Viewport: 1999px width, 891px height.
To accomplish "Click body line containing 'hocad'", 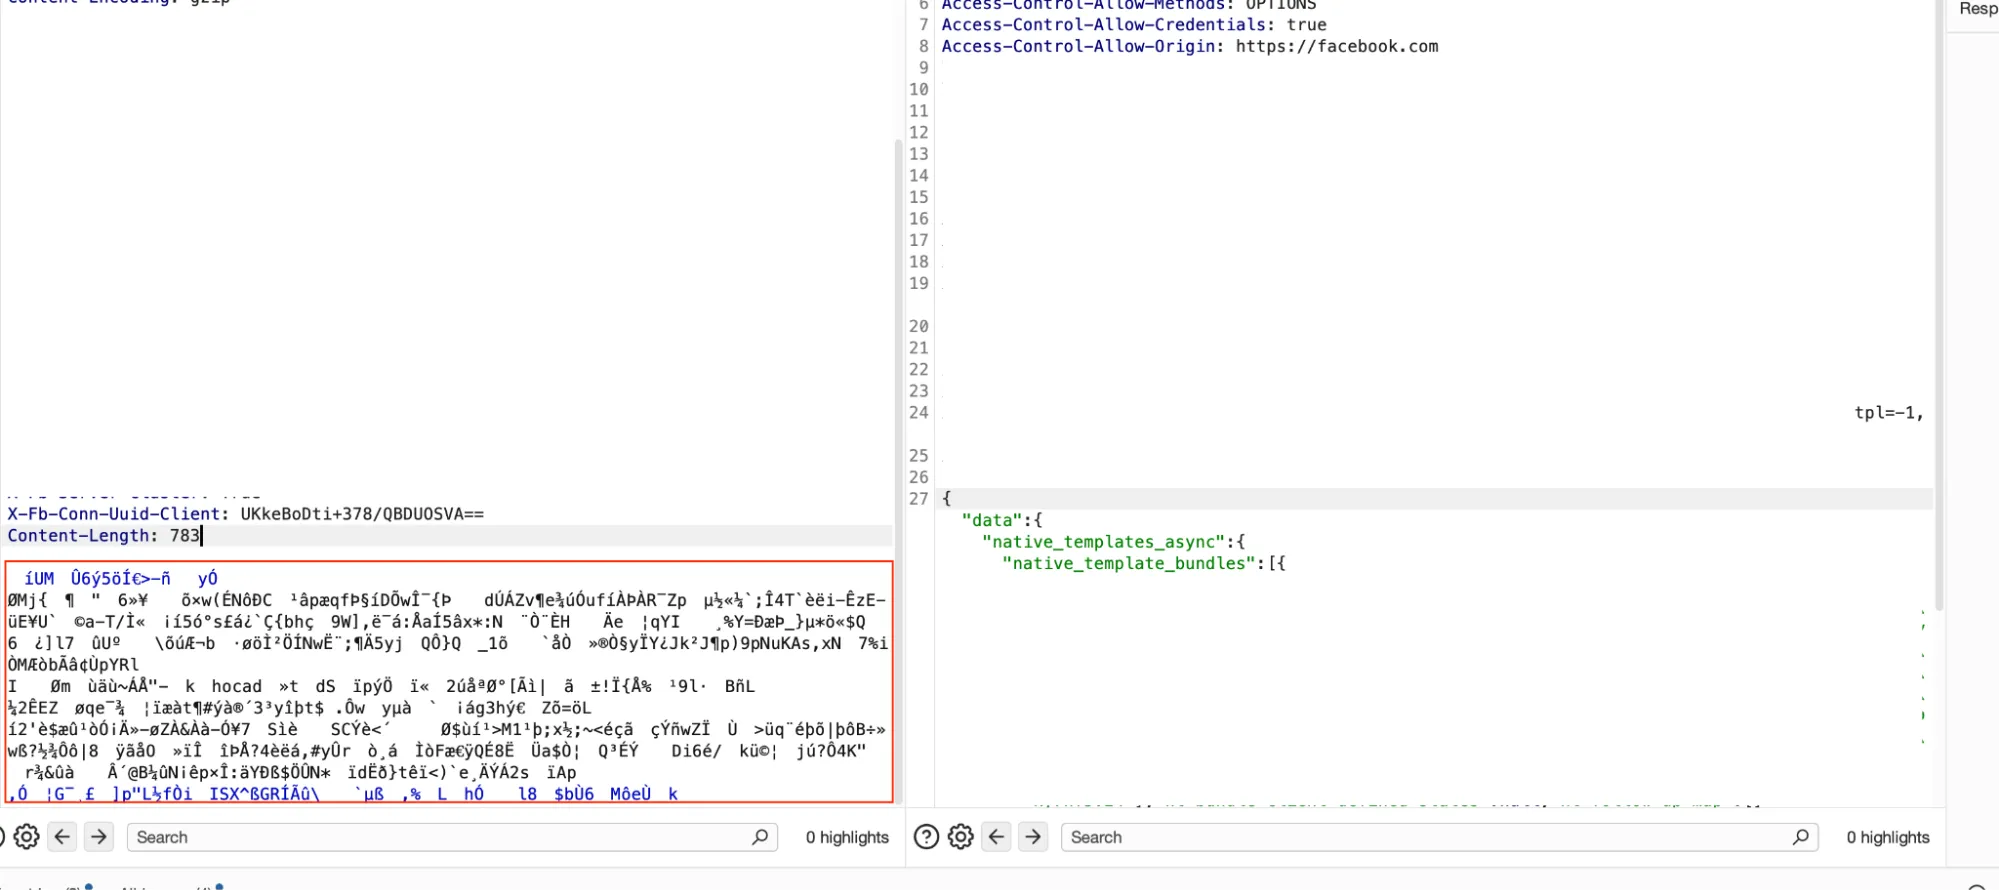I will coord(381,686).
